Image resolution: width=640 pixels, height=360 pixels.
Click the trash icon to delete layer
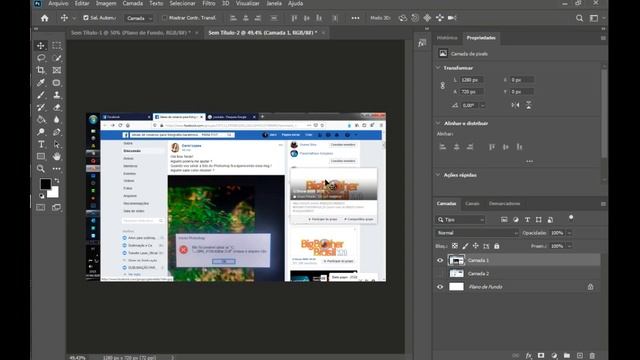point(592,356)
